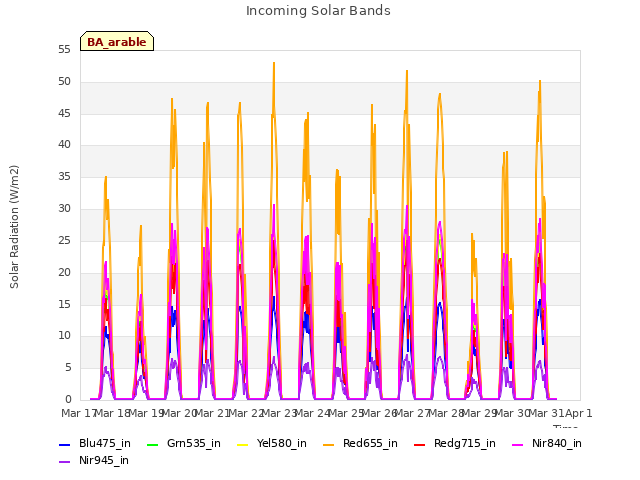Screen dimensions: 640x480
Task: Toggle Blu475_in legend entry
Action: click(95, 443)
